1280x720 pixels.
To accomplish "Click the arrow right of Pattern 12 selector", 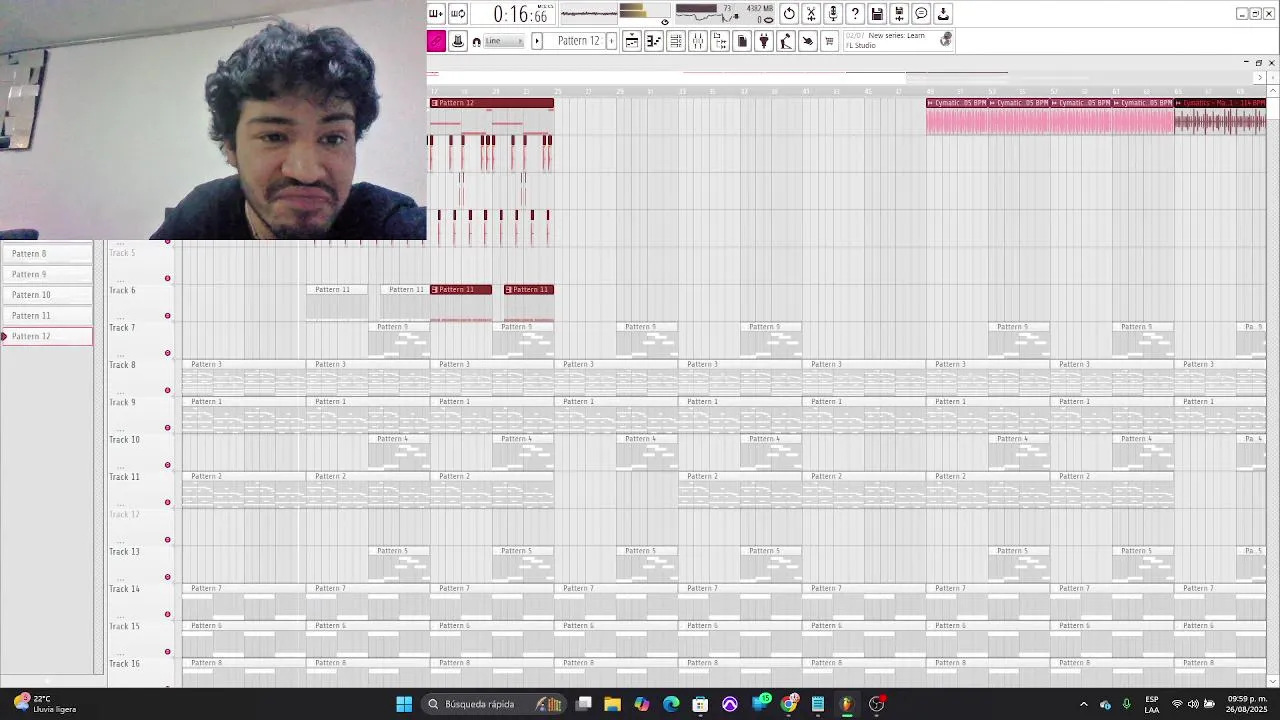I will (612, 41).
